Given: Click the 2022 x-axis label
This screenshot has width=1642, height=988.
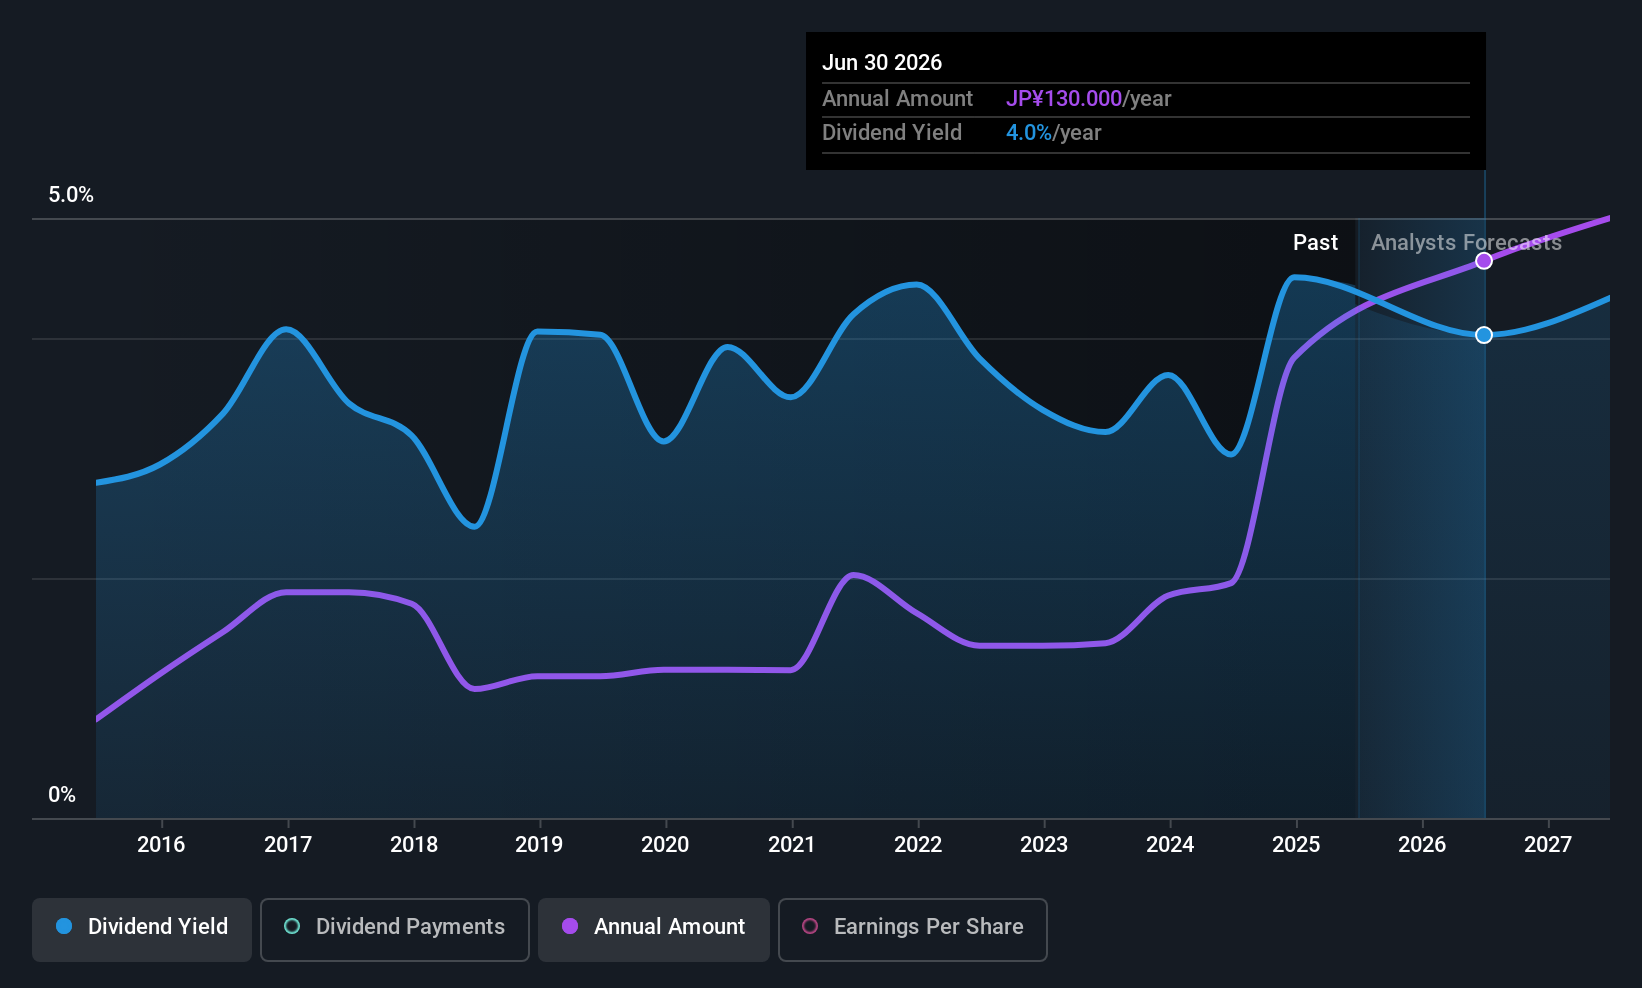Looking at the screenshot, I should (918, 844).
